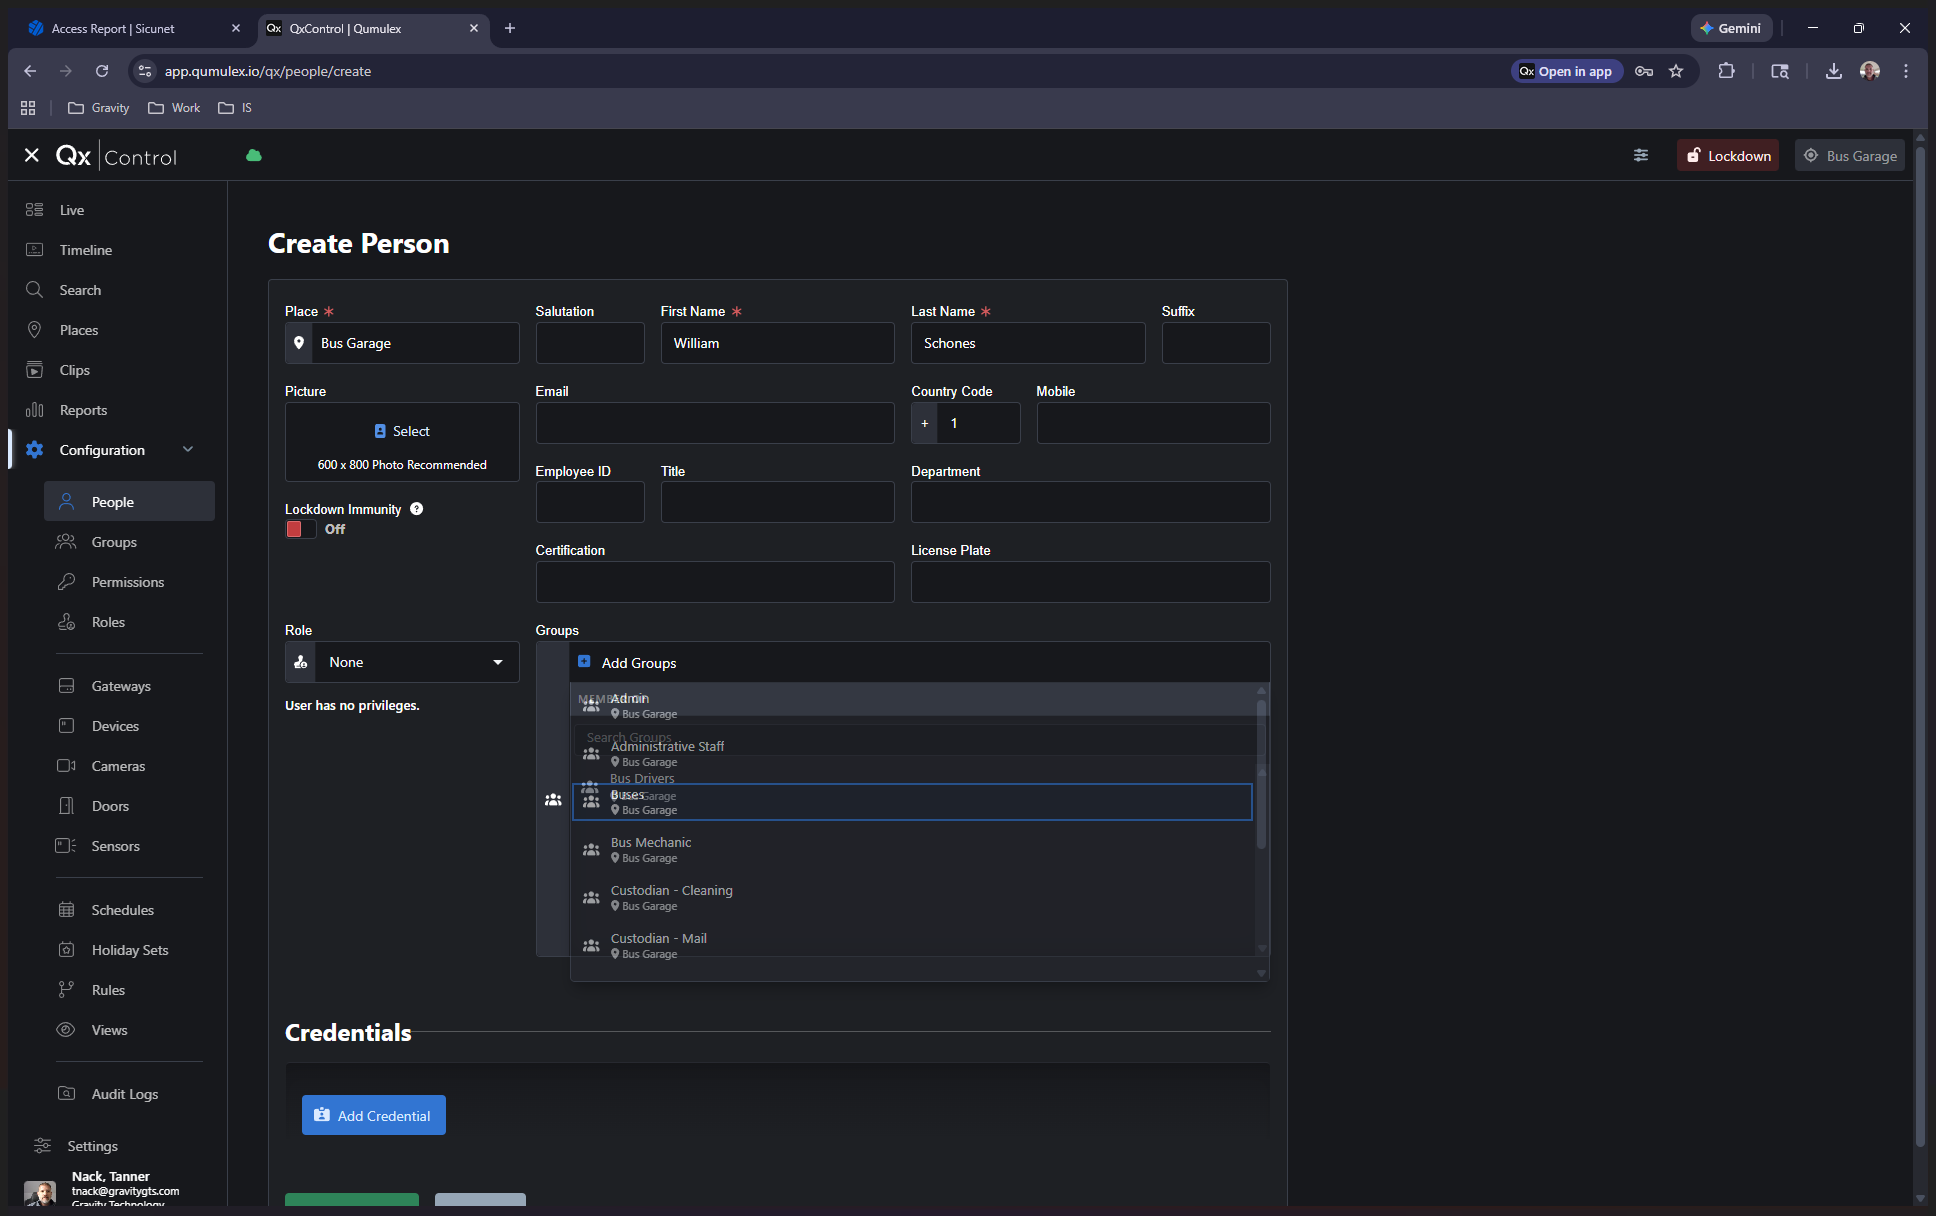Click the Add Credential button
Screen dimensions: 1936x1216
pyautogui.click(x=374, y=1115)
